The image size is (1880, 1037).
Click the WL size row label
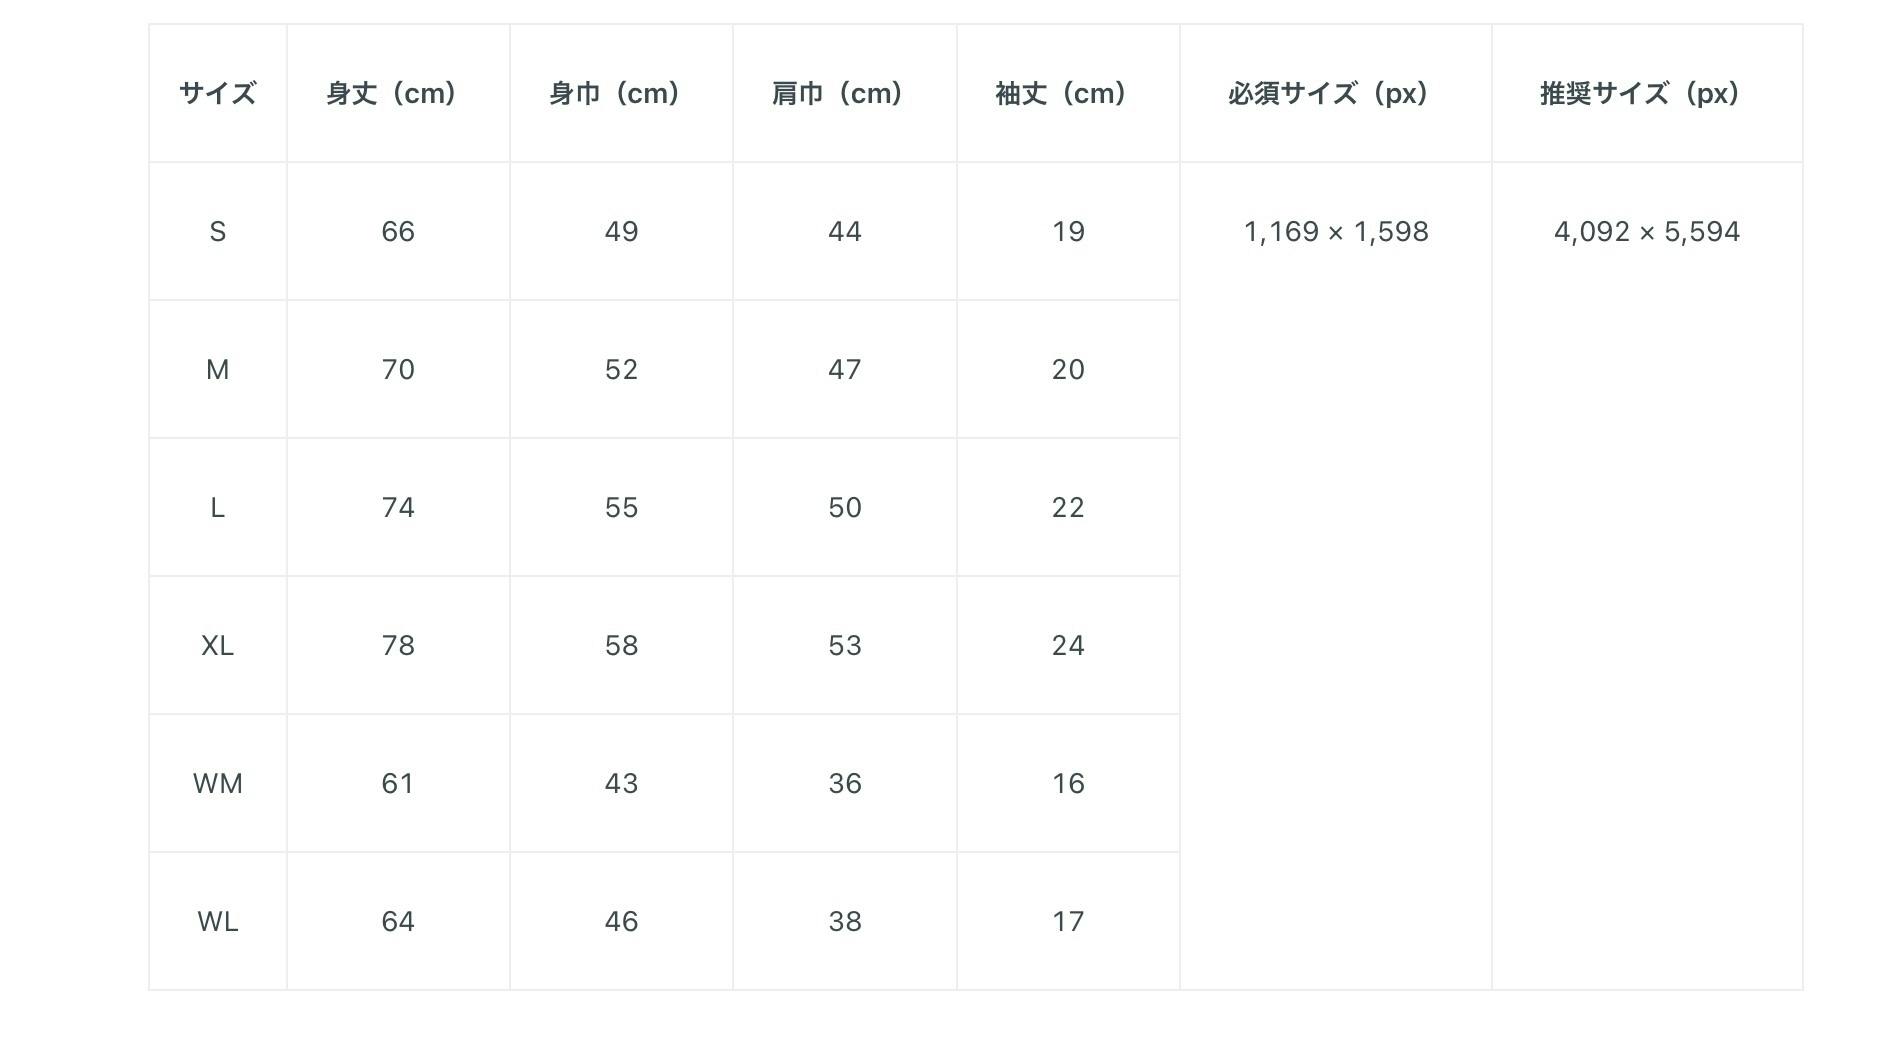pyautogui.click(x=217, y=922)
